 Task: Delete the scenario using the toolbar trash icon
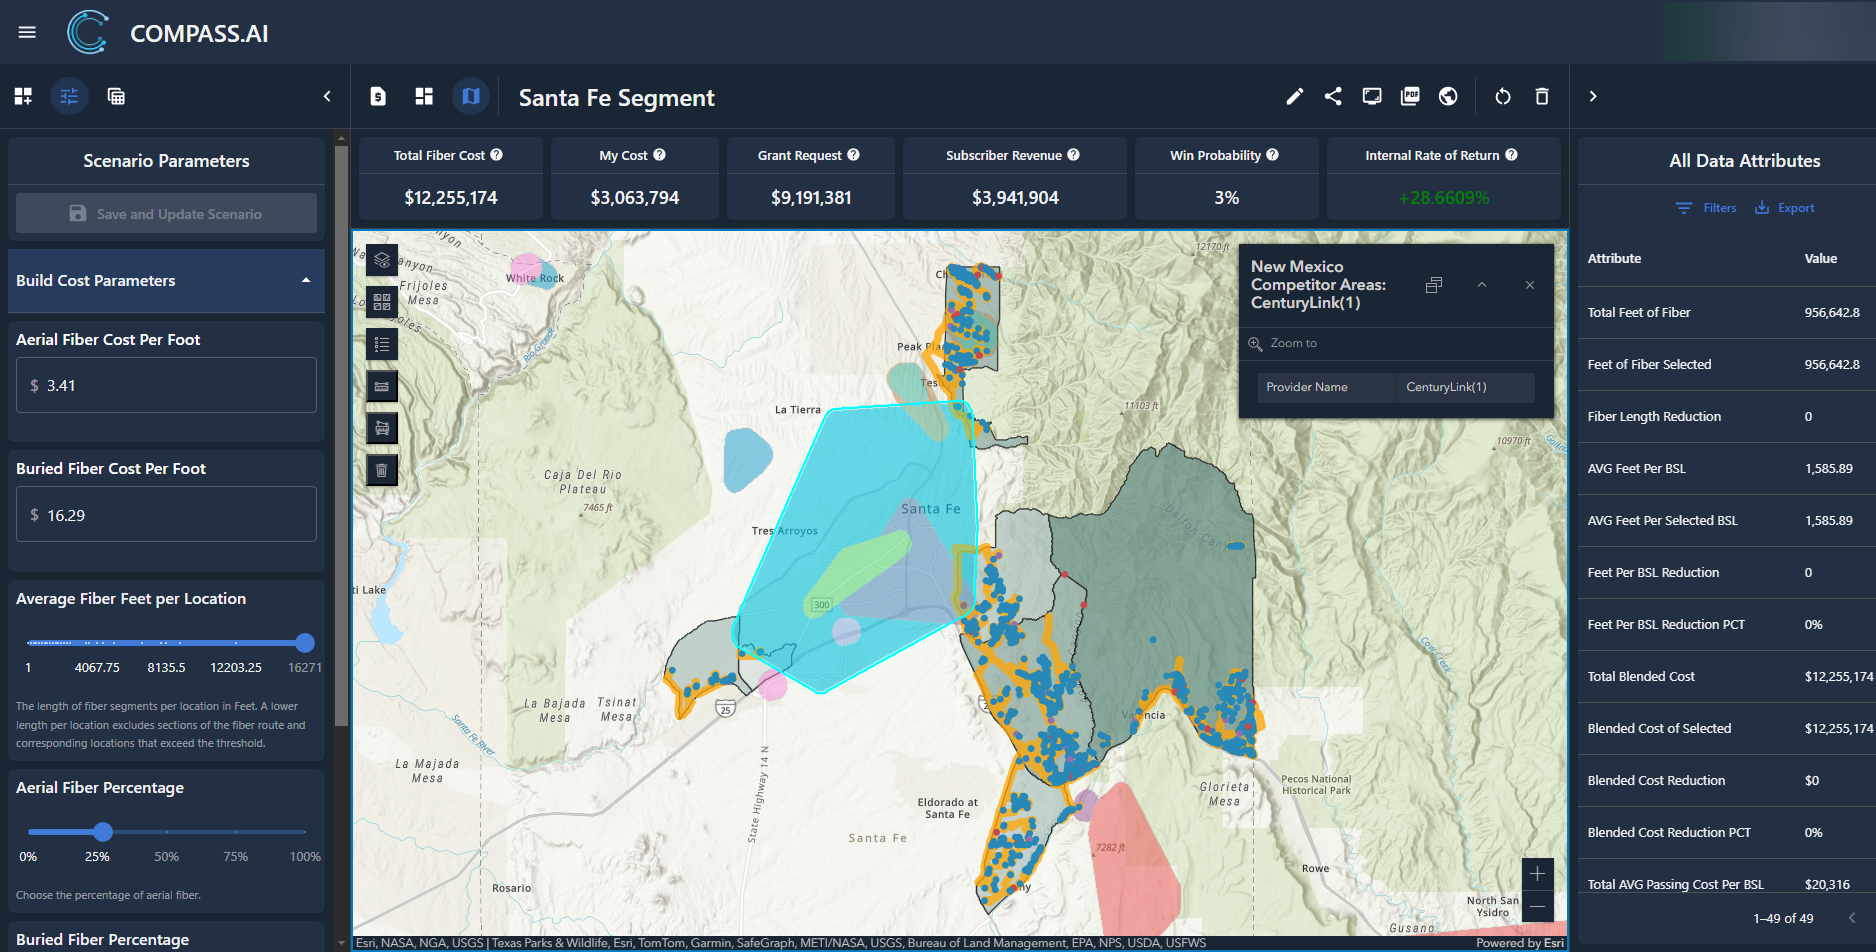1542,97
